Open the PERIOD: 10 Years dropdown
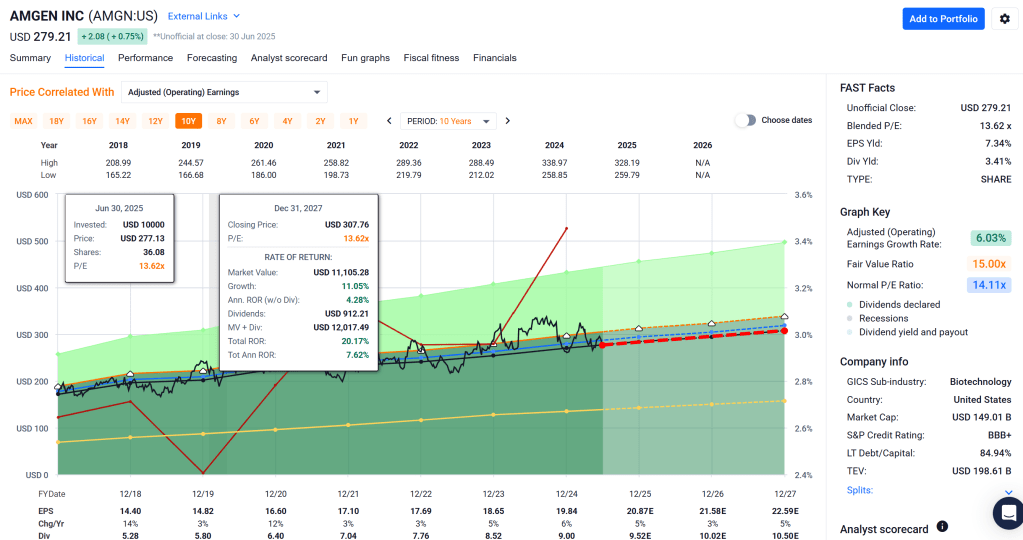This screenshot has height=540, width=1023. [x=448, y=121]
